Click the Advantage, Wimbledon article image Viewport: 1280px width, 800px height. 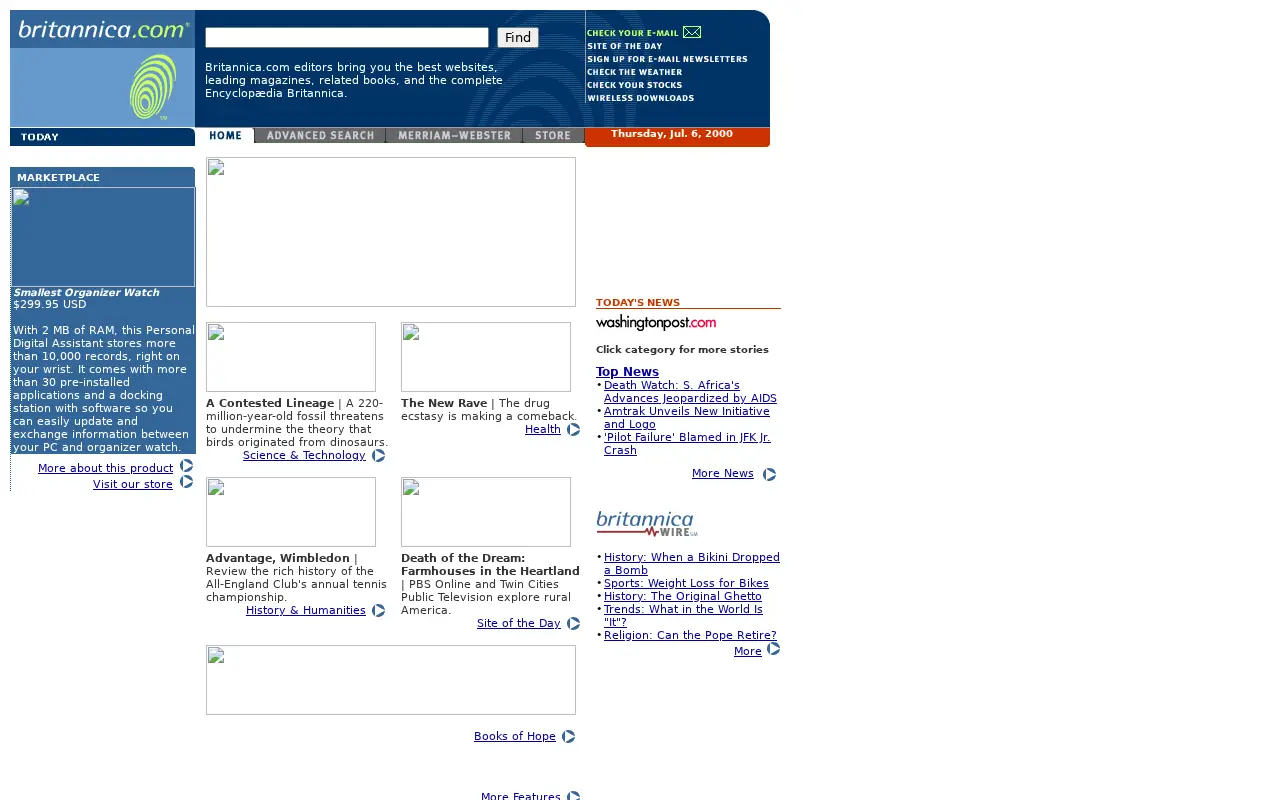click(291, 512)
